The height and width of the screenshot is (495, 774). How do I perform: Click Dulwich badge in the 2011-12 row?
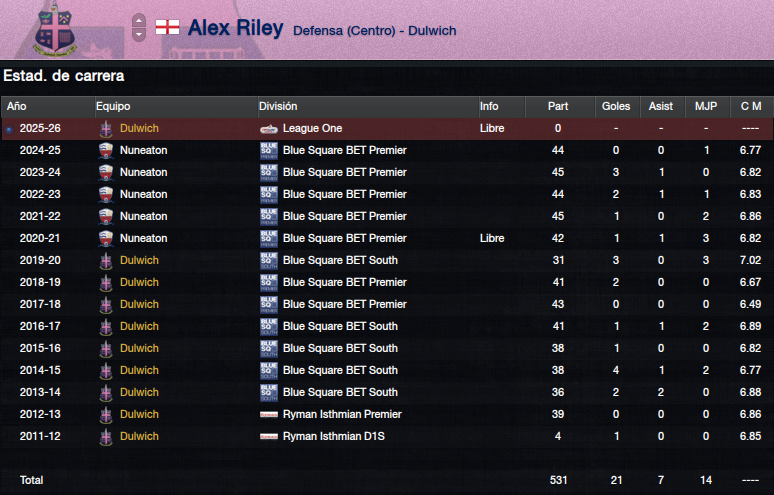(x=106, y=437)
